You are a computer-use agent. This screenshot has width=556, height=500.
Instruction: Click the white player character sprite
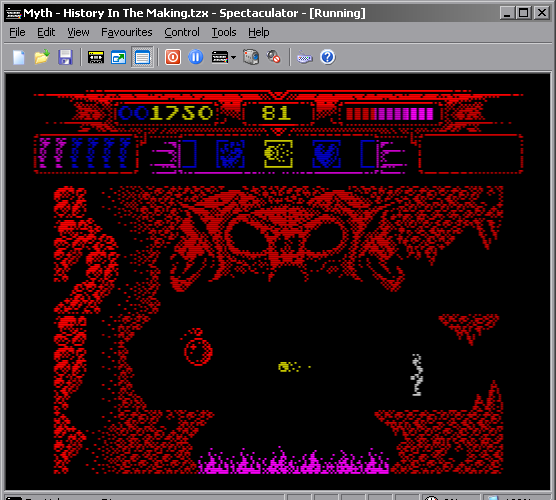(417, 375)
